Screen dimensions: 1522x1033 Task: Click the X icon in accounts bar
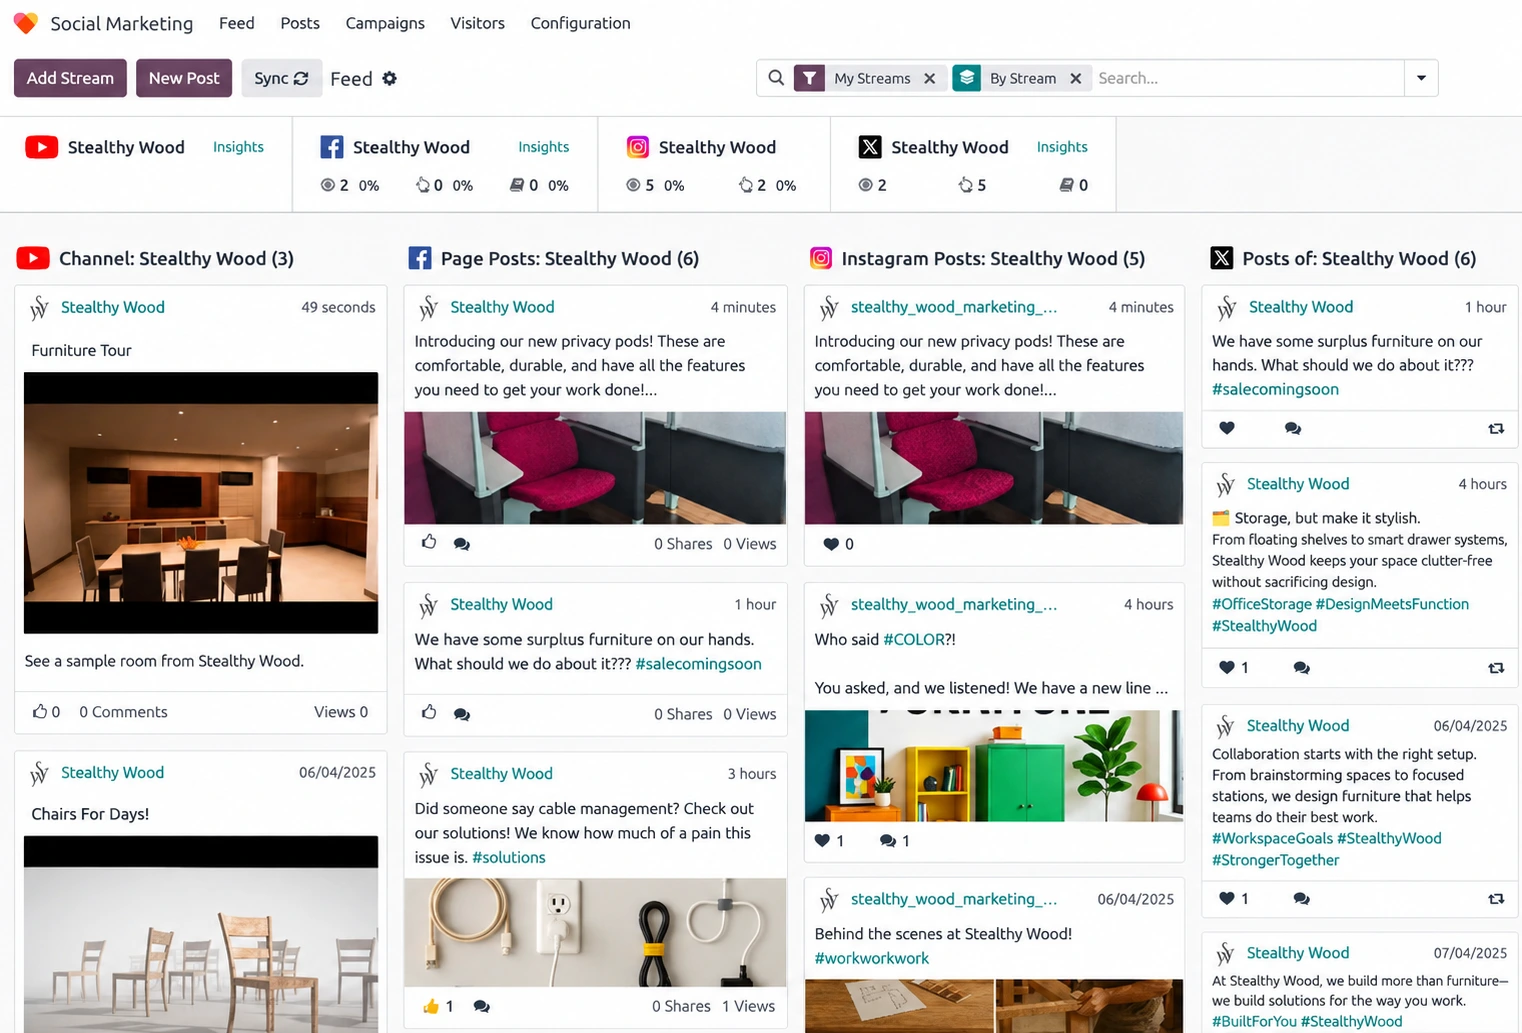[x=870, y=147]
